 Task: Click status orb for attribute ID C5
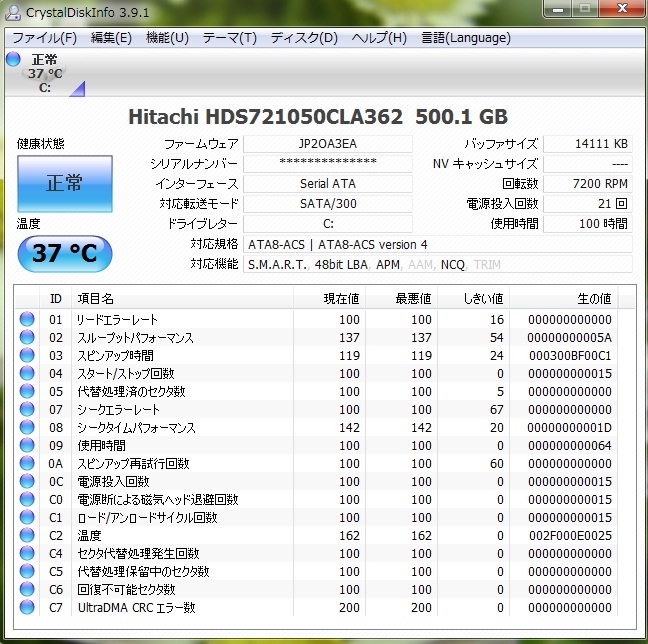coord(26,572)
